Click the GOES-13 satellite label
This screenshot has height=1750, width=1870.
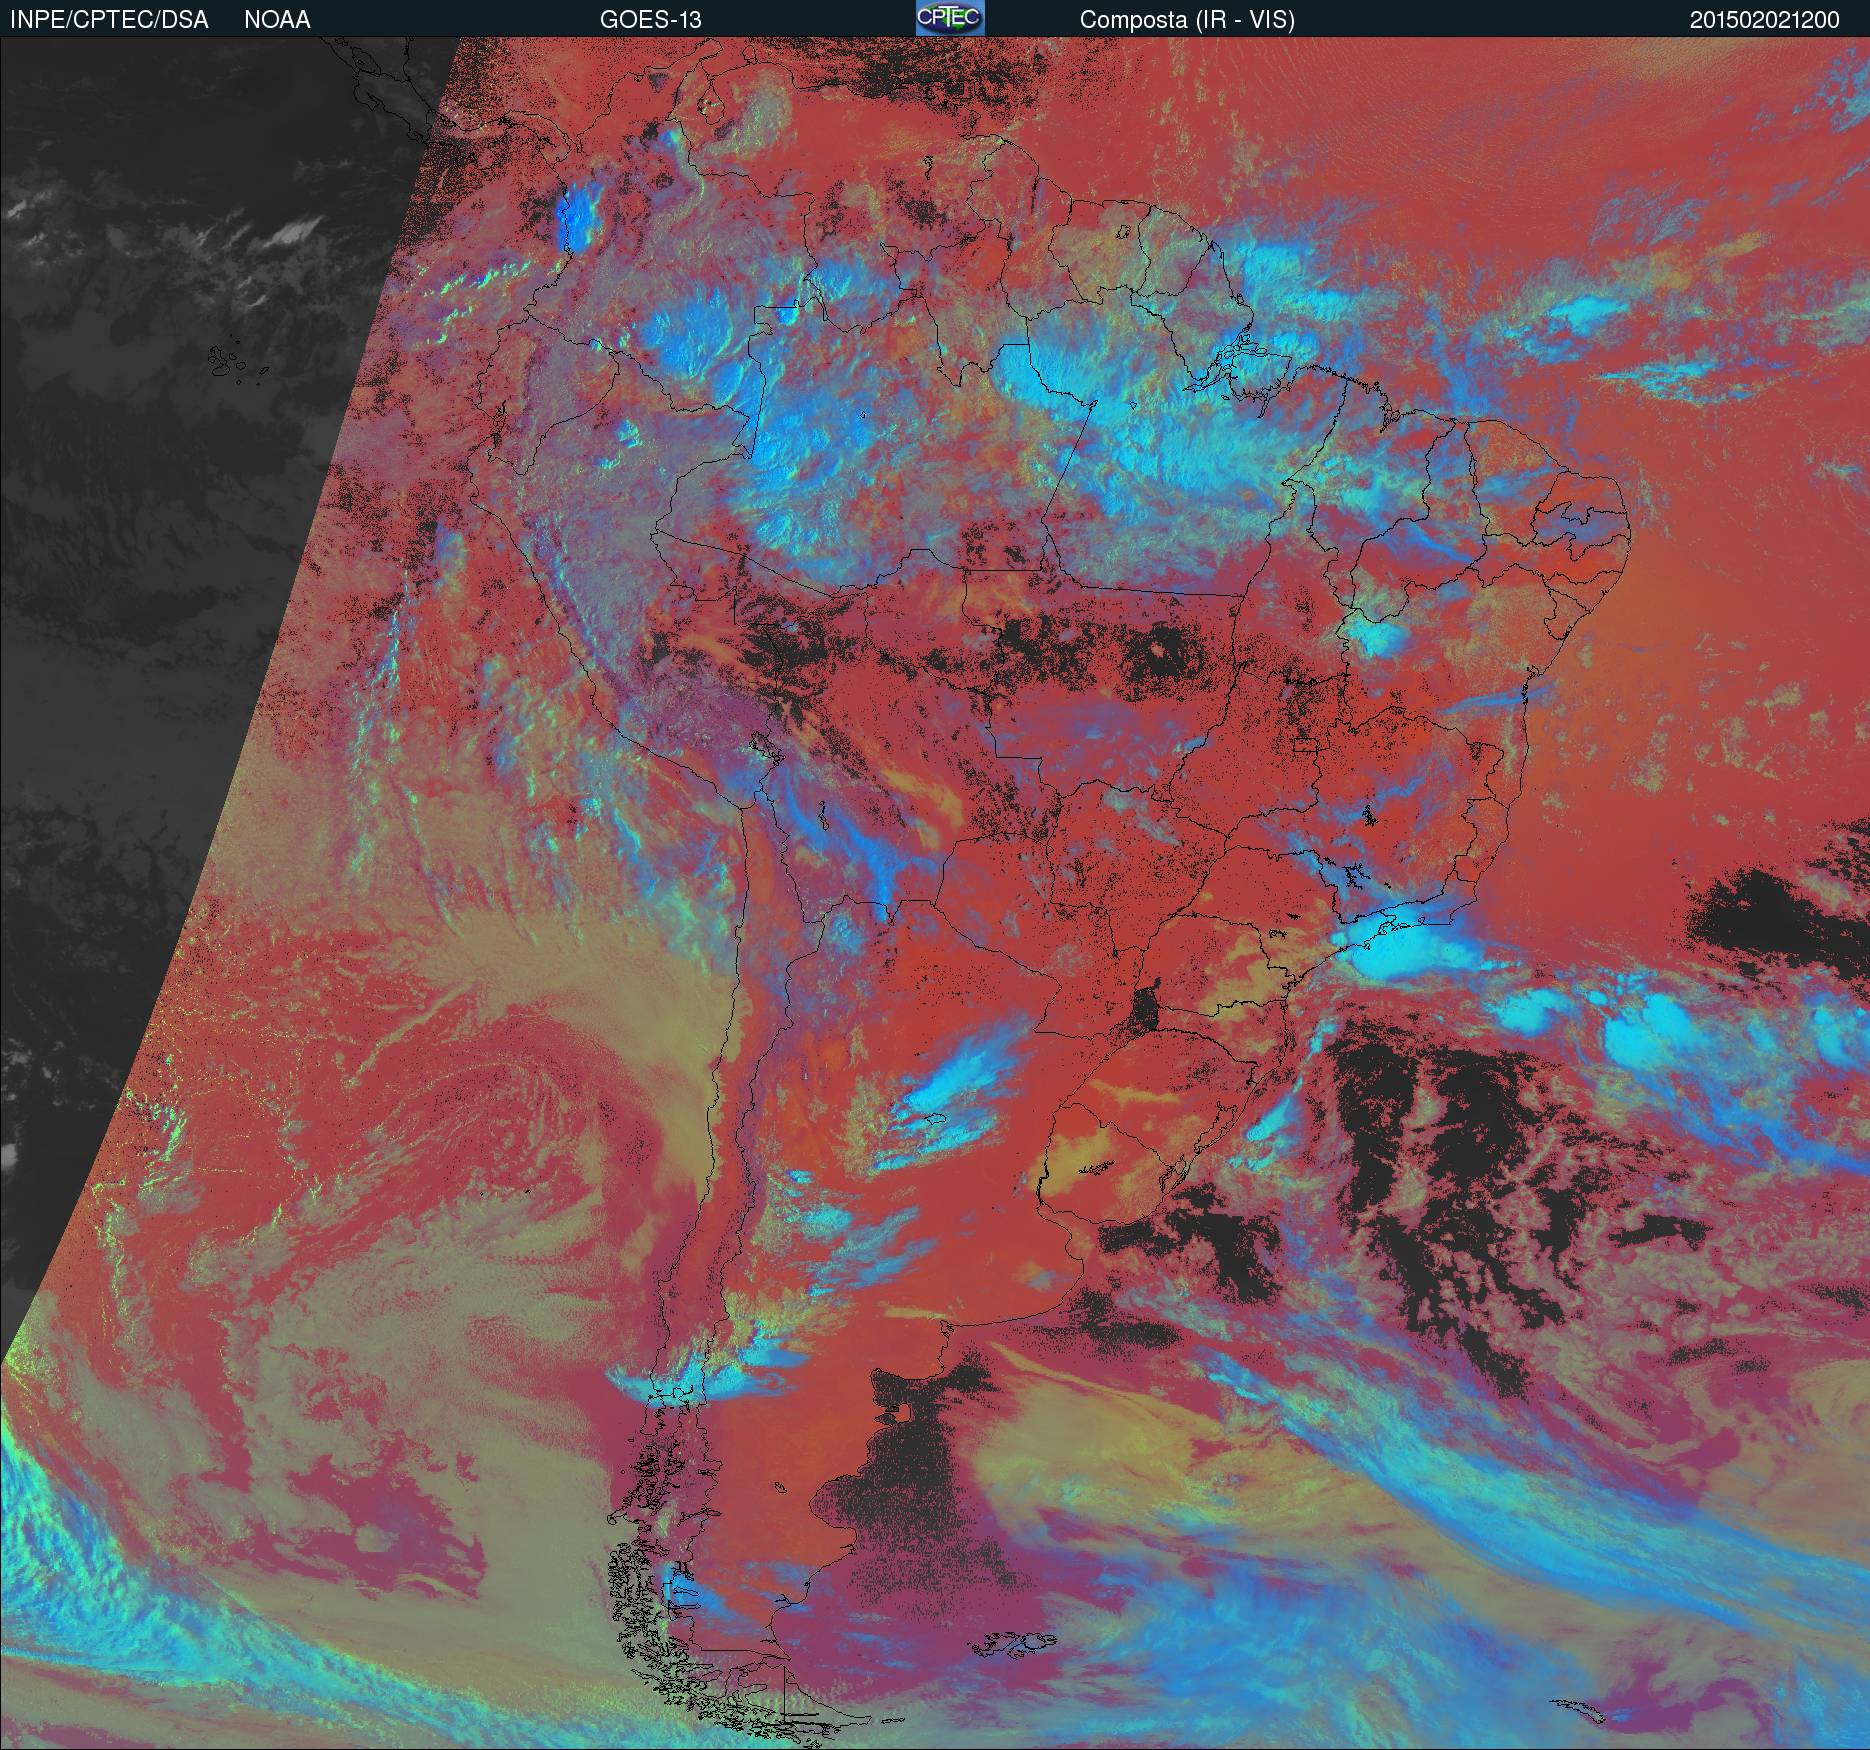(650, 20)
